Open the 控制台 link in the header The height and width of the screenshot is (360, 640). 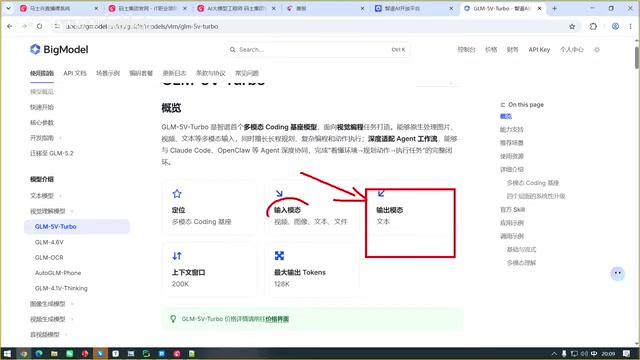point(466,49)
